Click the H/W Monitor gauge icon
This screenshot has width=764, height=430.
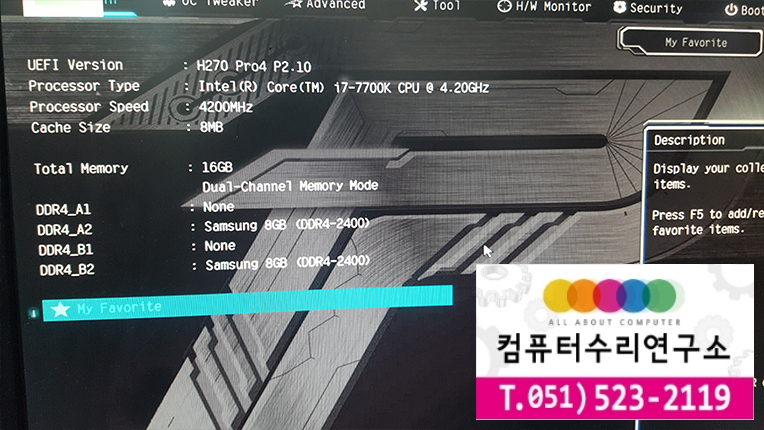[x=504, y=6]
